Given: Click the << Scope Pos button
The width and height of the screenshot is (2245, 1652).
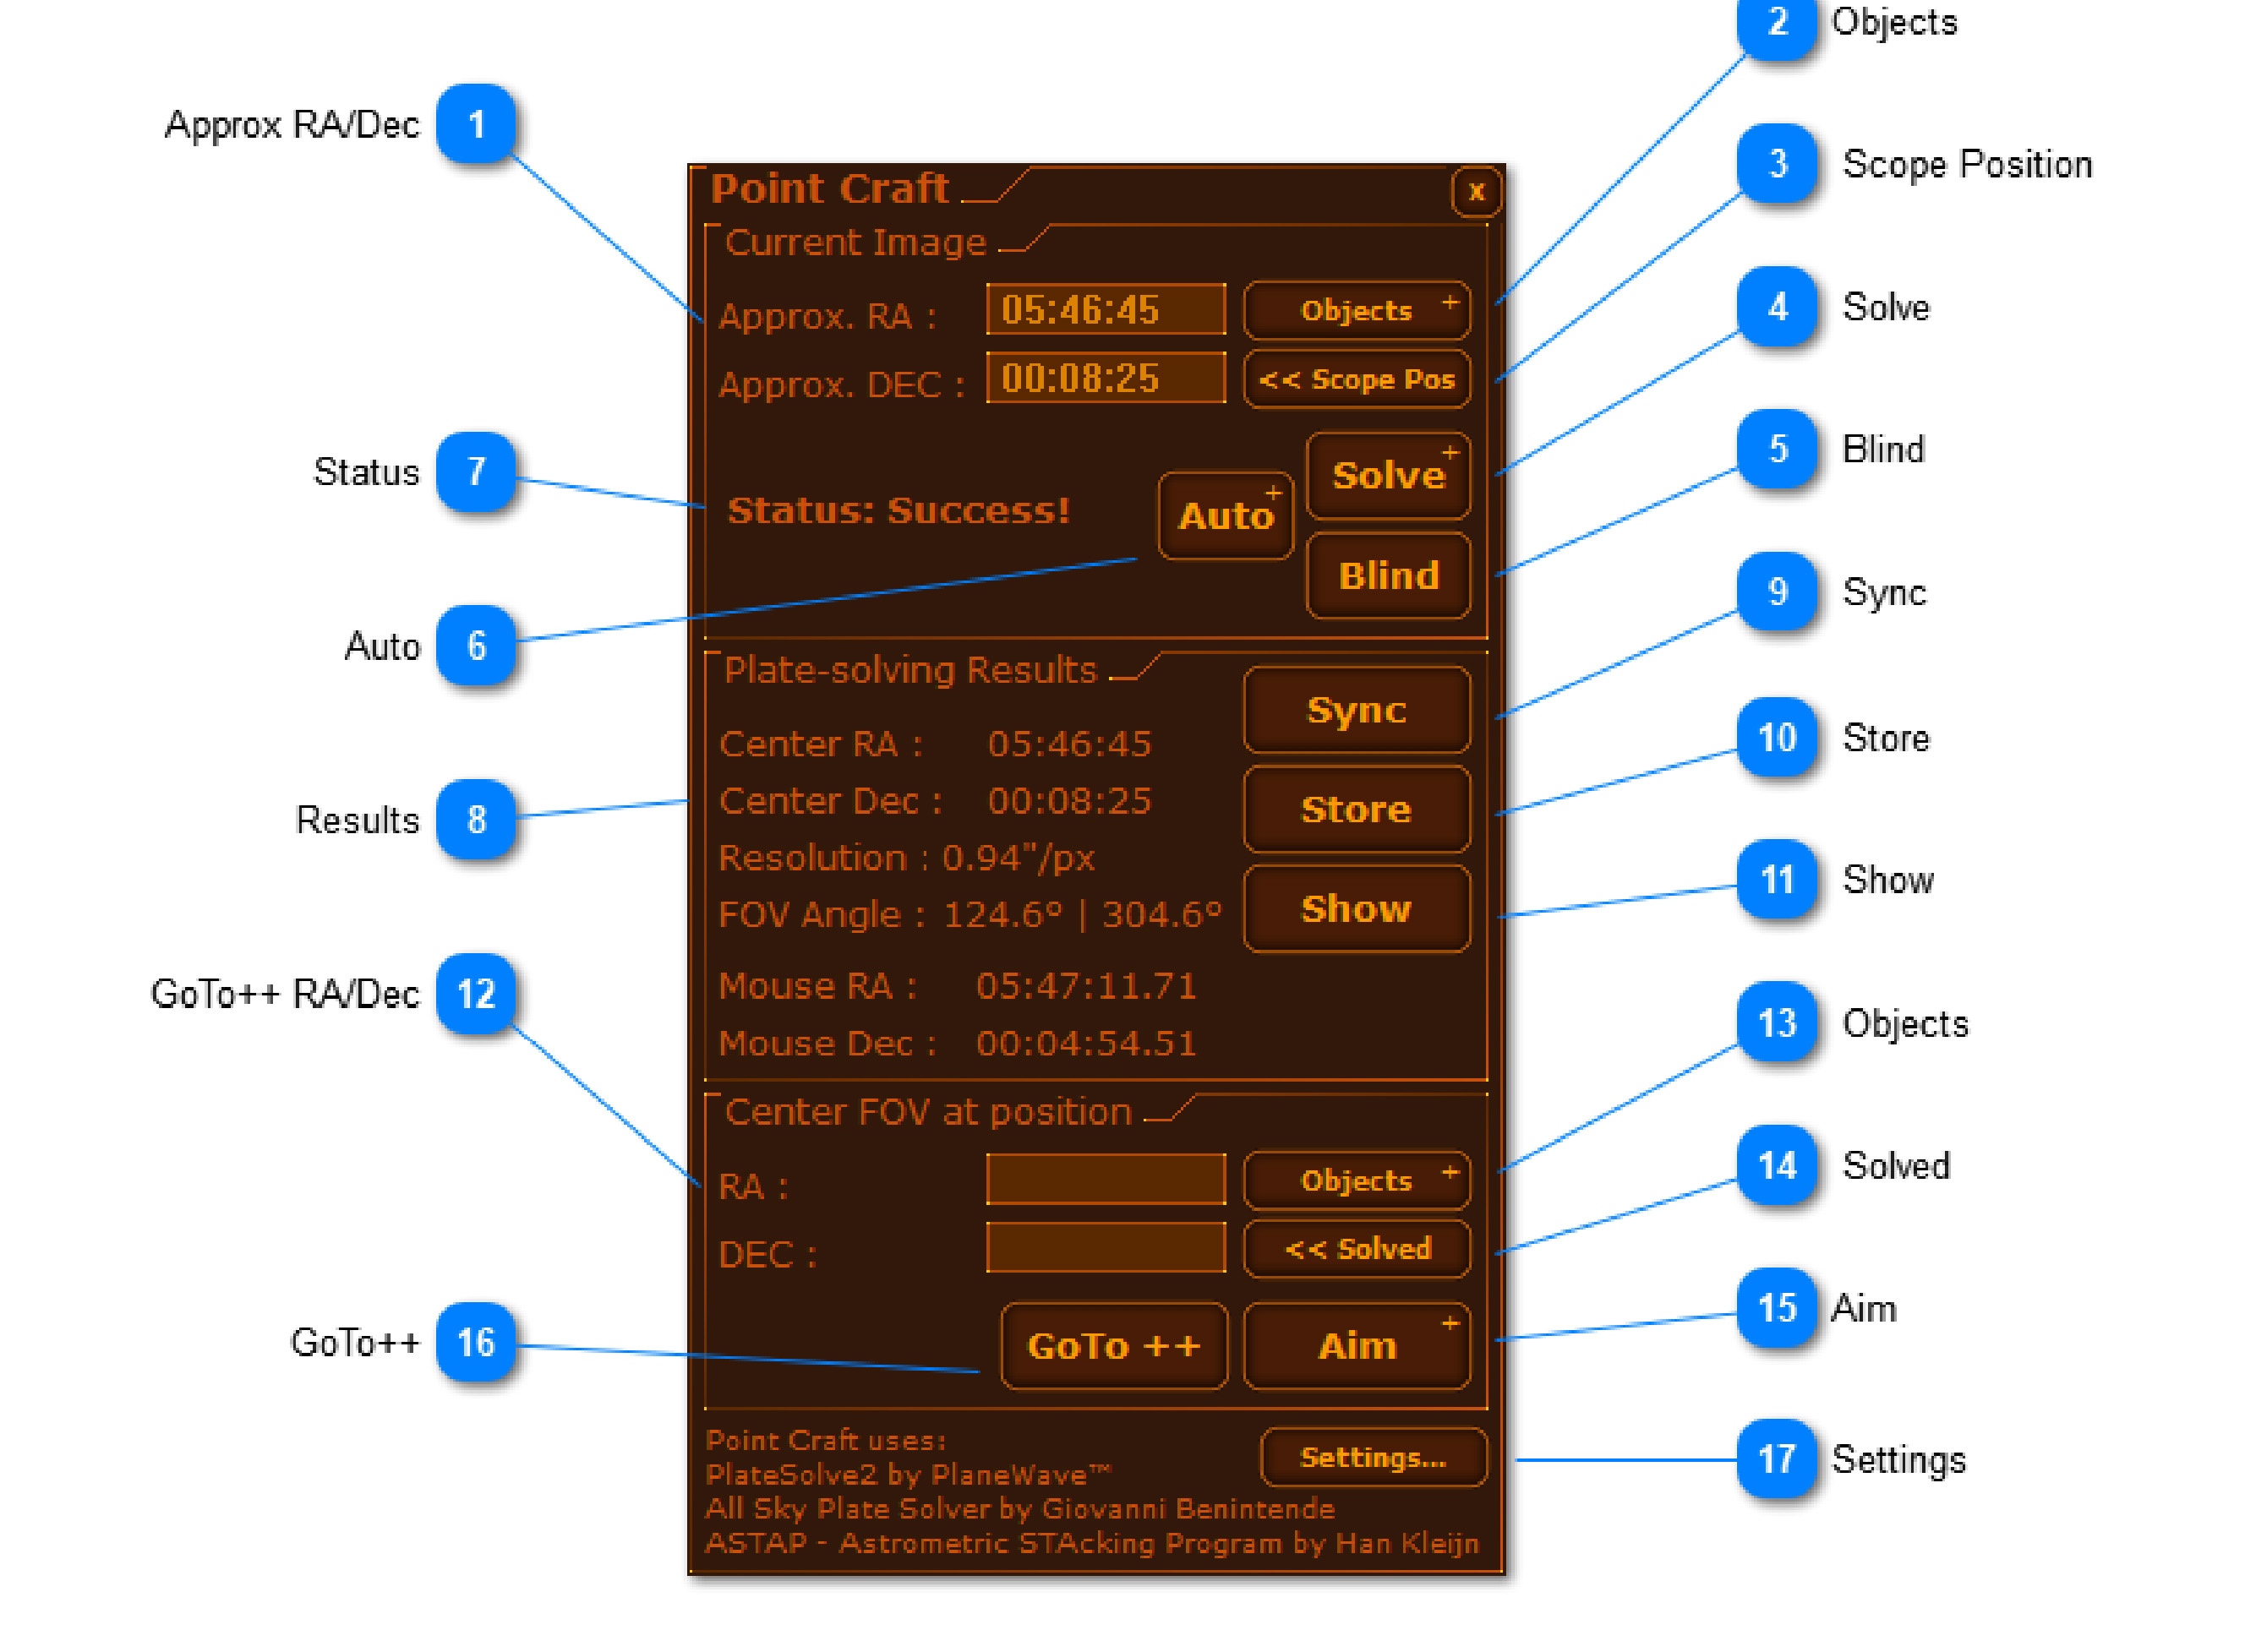Looking at the screenshot, I should (x=1356, y=379).
